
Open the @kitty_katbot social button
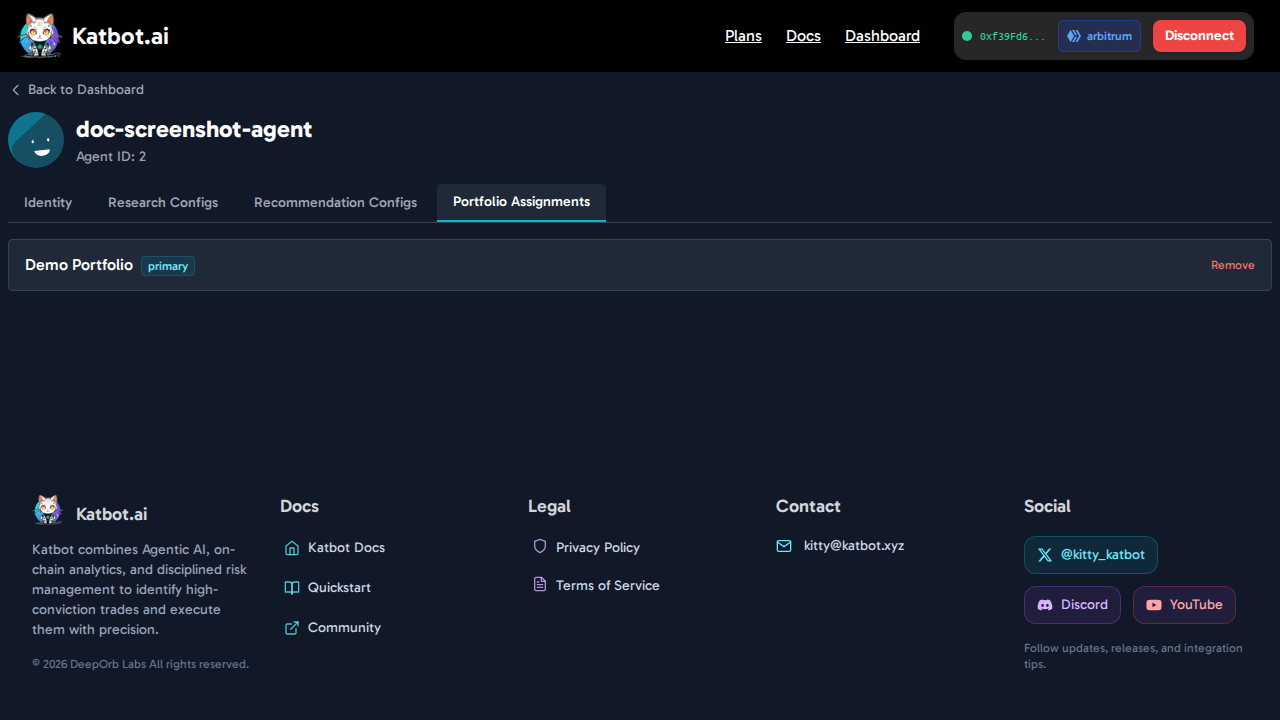tap(1091, 555)
